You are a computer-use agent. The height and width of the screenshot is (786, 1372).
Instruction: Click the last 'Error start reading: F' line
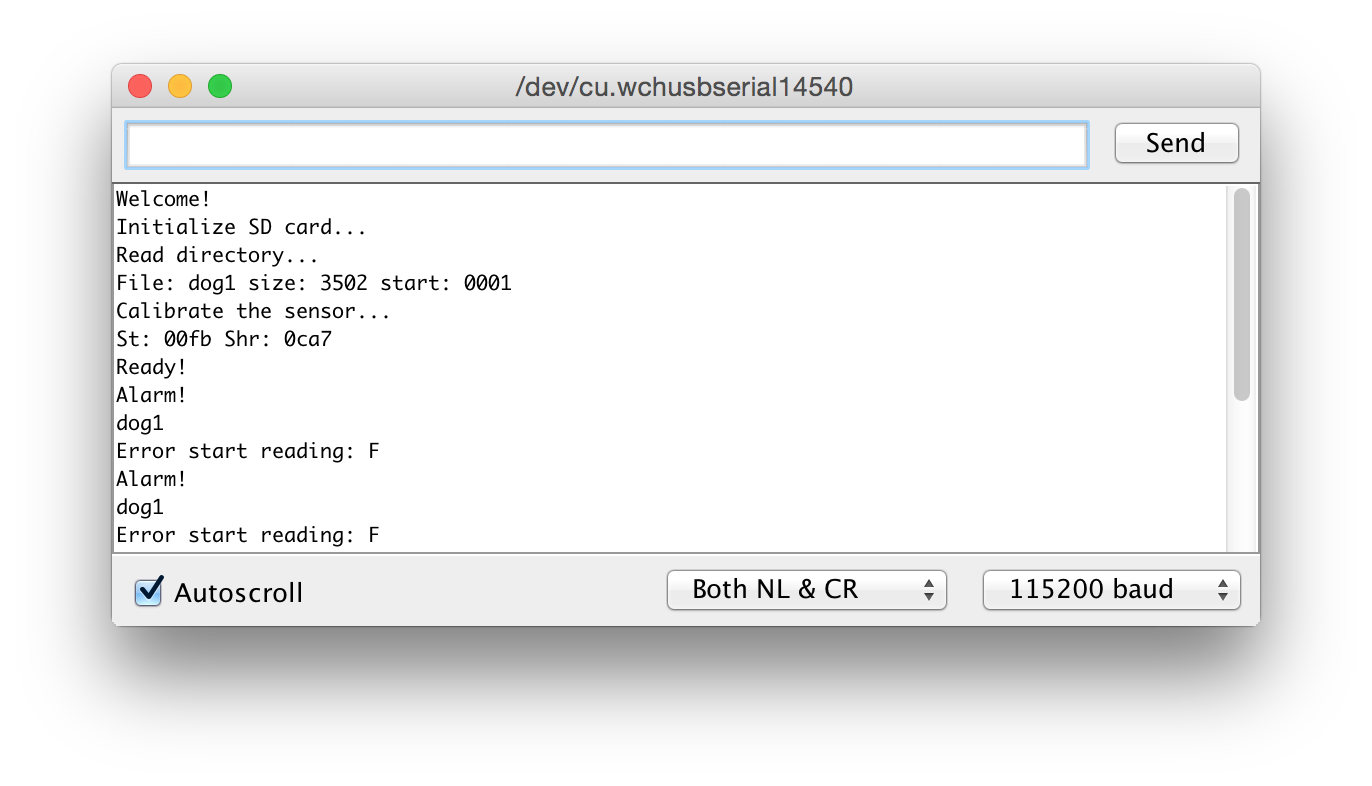click(248, 535)
